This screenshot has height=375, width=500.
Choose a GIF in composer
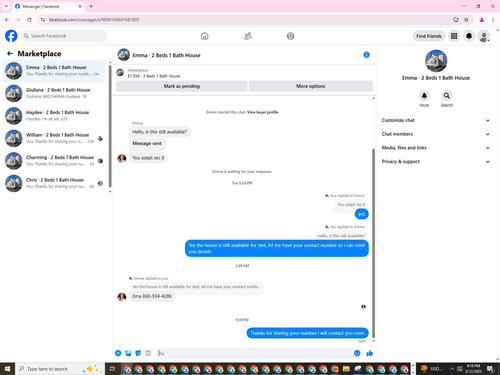(x=148, y=353)
